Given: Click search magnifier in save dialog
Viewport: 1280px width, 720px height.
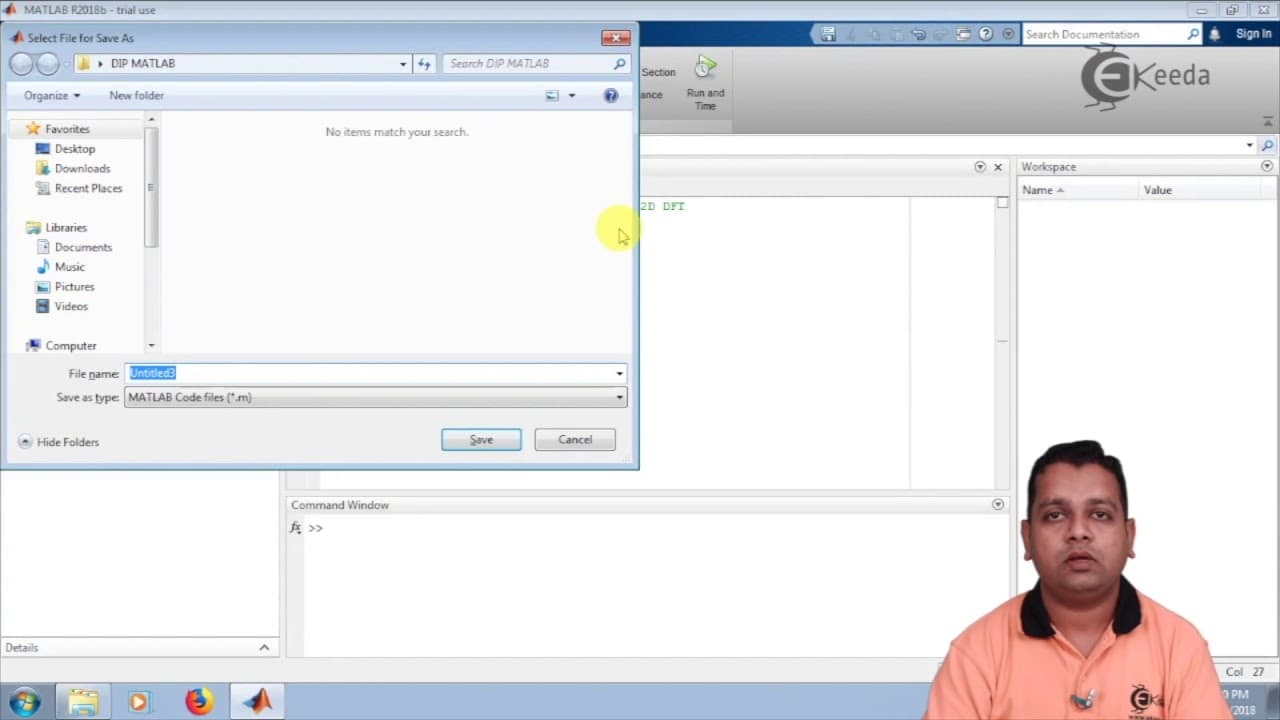Looking at the screenshot, I should 620,64.
